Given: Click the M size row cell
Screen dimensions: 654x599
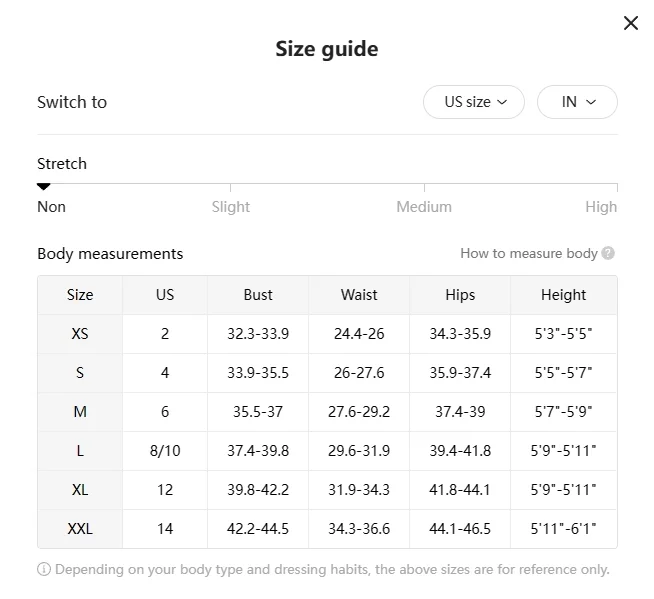Looking at the screenshot, I should pyautogui.click(x=80, y=412).
